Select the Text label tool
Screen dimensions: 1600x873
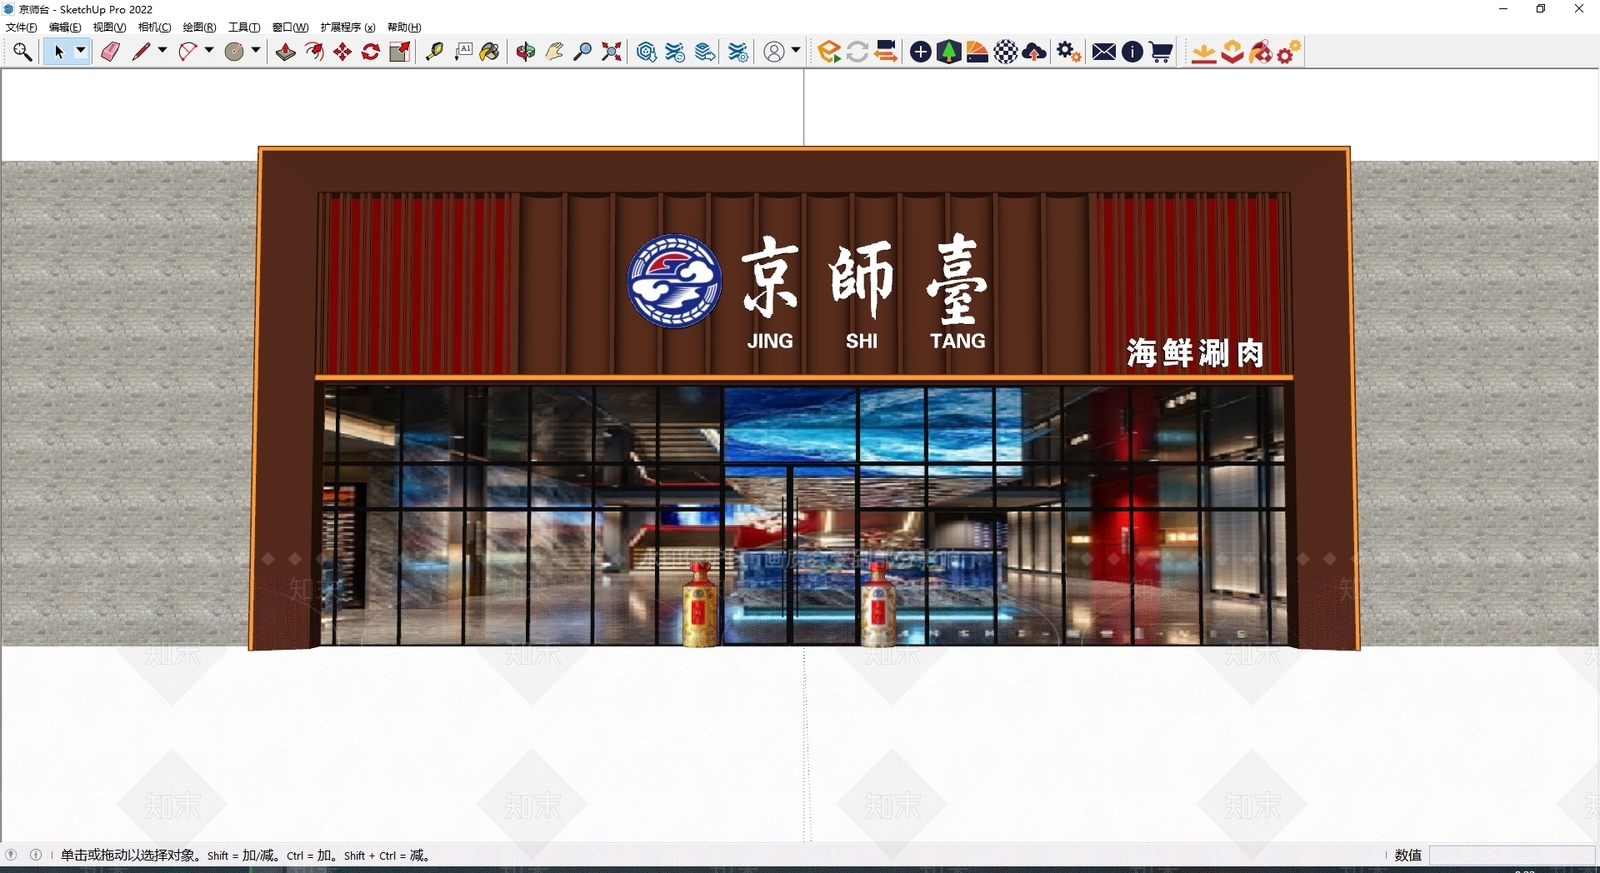[463, 52]
